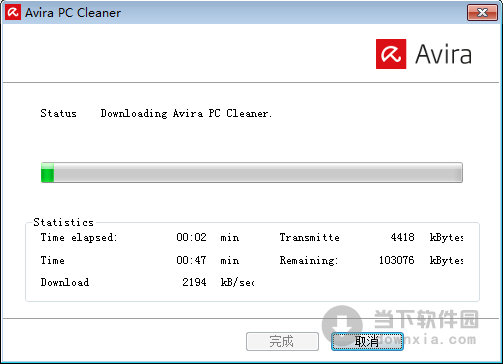The width and height of the screenshot is (503, 364).
Task: Click the 'Avira PC Cleaner' window title
Action: 73,13
